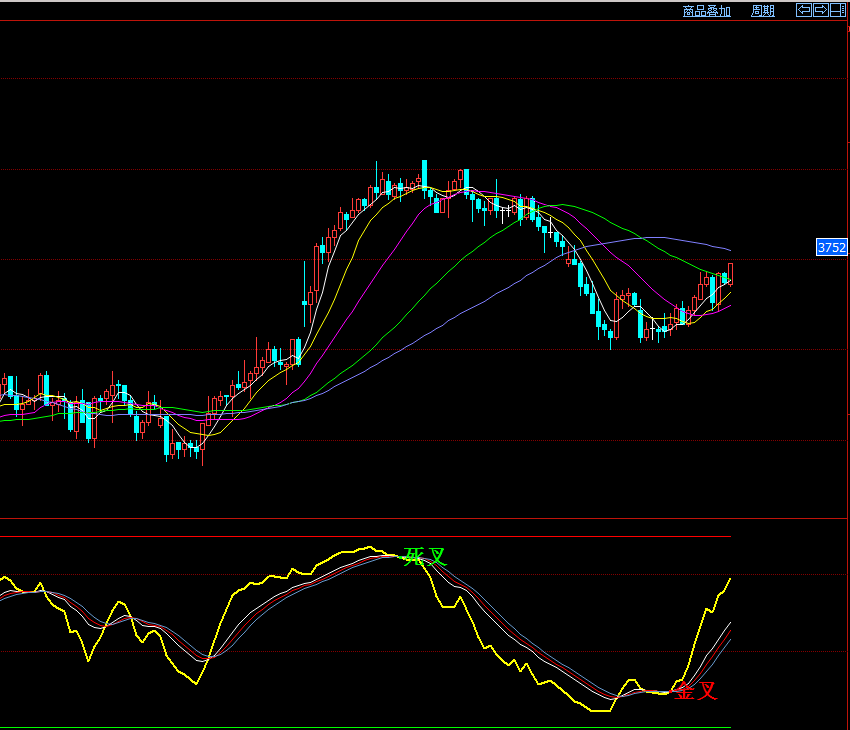Select the red 金叉 marker on indicator
This screenshot has width=850, height=730.
(695, 691)
